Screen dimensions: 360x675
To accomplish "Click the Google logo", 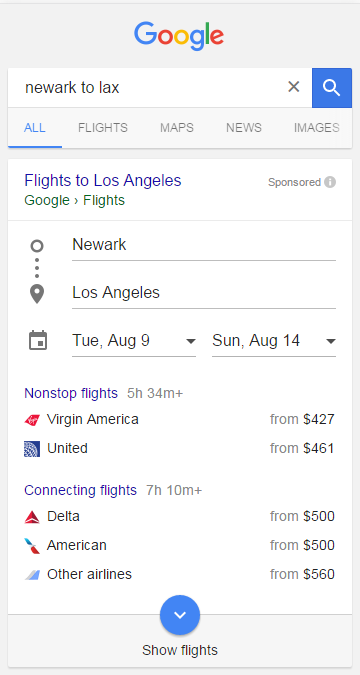I will pyautogui.click(x=179, y=36).
